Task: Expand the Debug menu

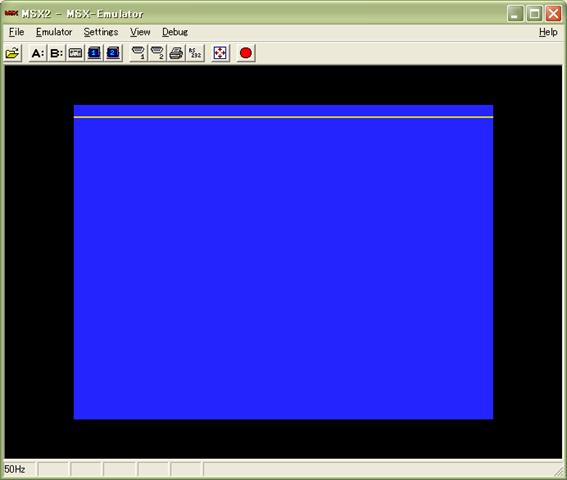Action: 175,32
